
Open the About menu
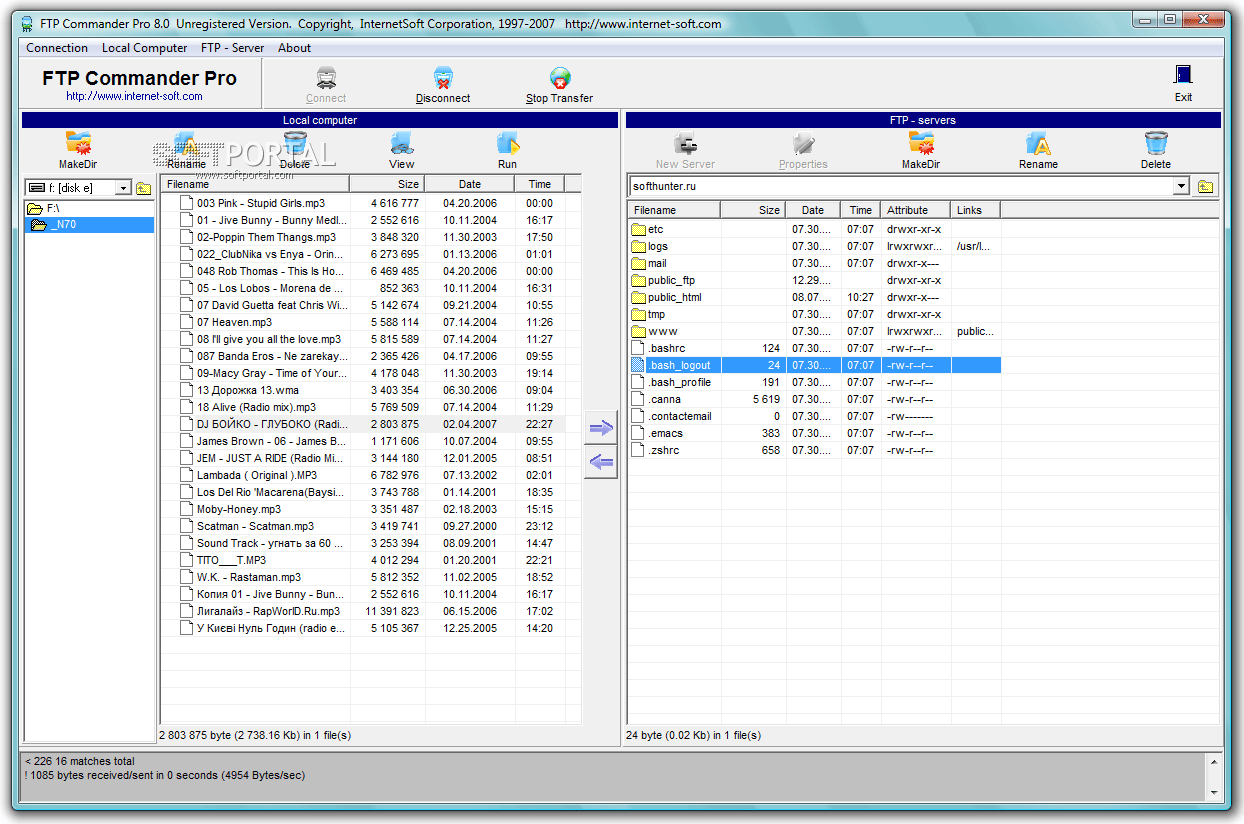tap(295, 48)
